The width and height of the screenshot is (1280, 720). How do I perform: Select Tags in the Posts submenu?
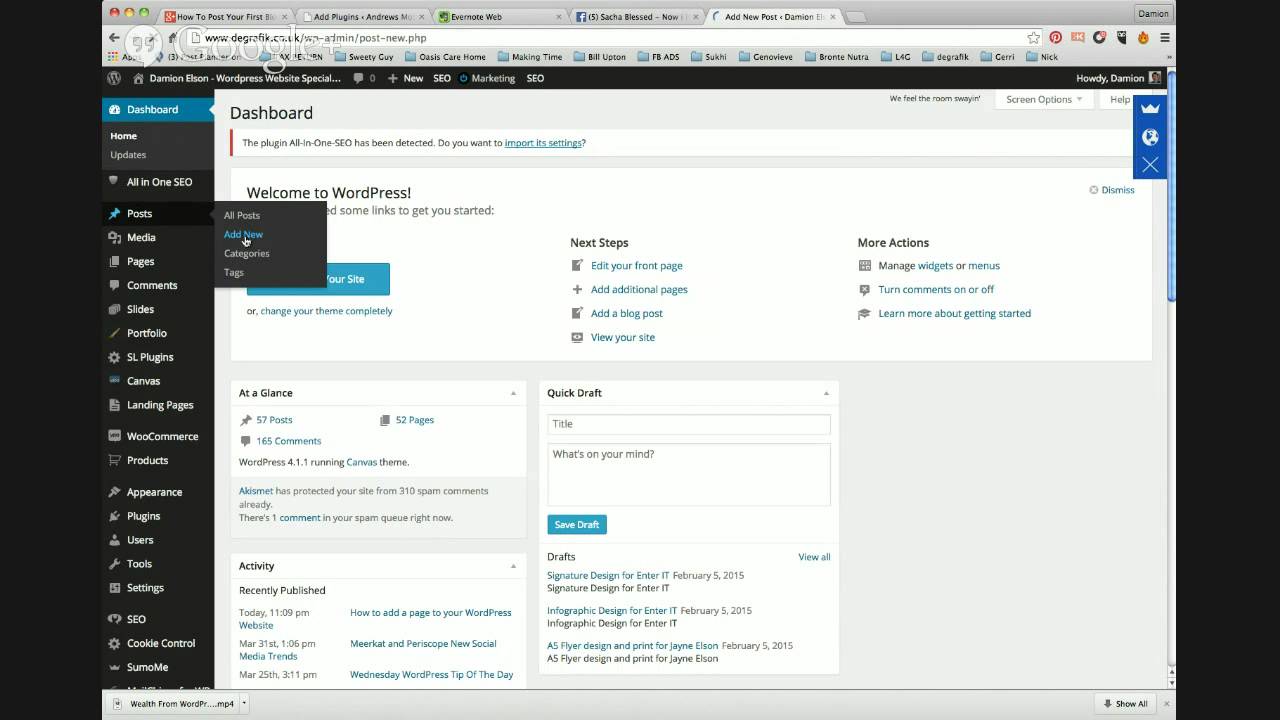234,273
